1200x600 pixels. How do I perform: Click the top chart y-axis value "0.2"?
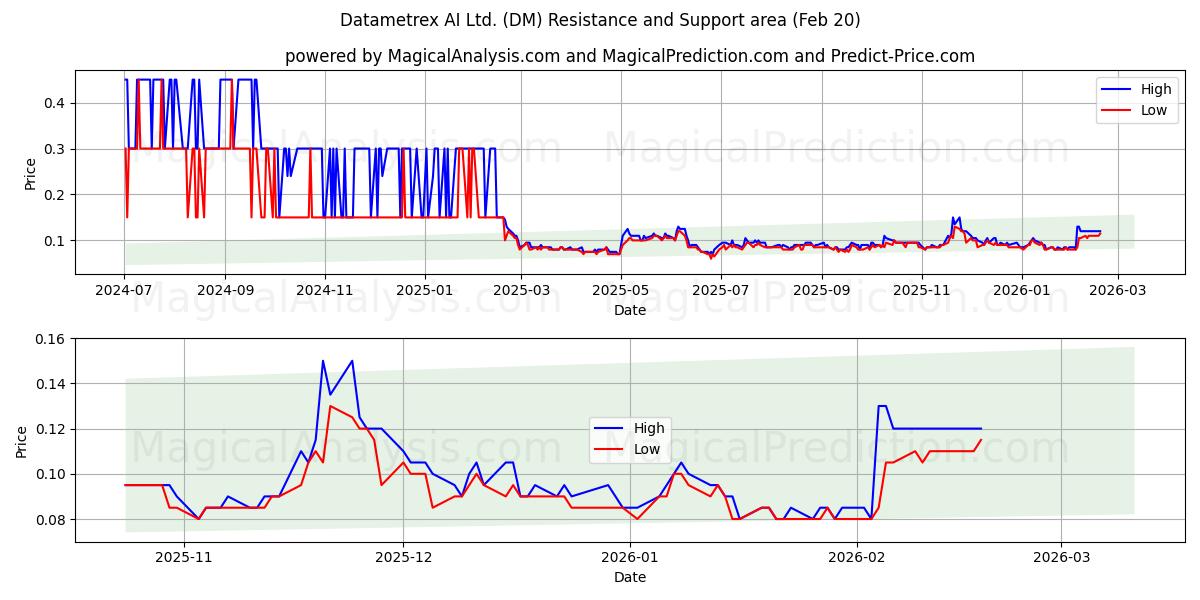56,195
